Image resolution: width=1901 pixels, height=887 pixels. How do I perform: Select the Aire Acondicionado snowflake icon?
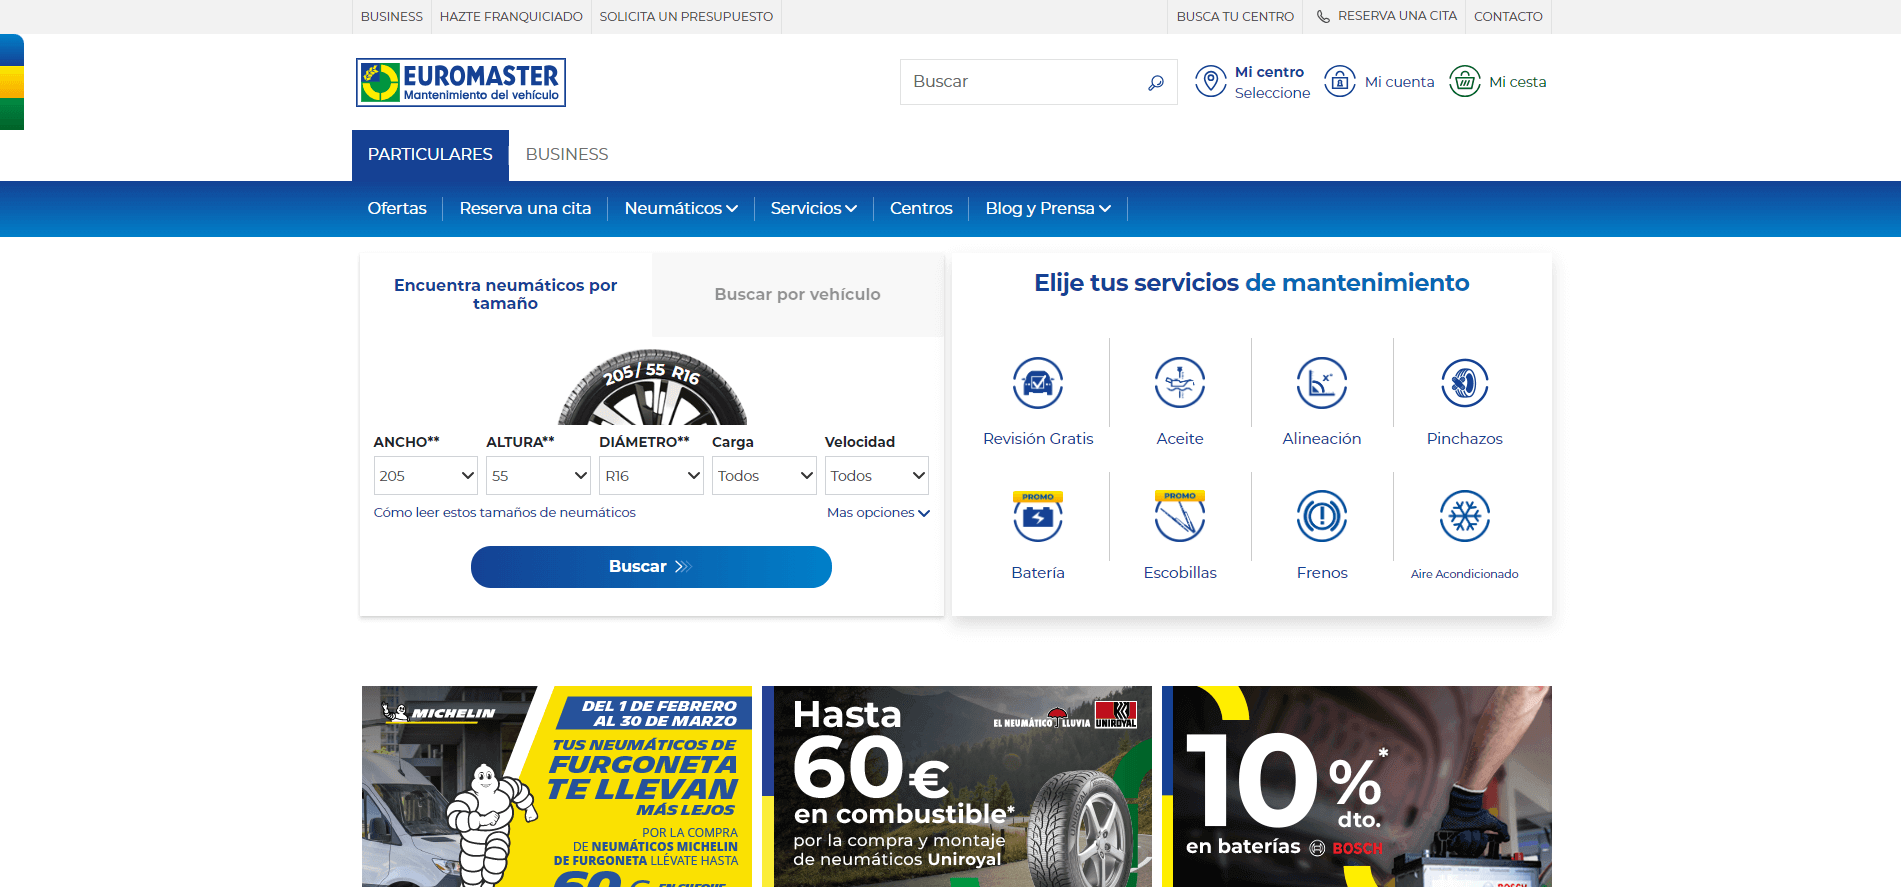point(1465,516)
